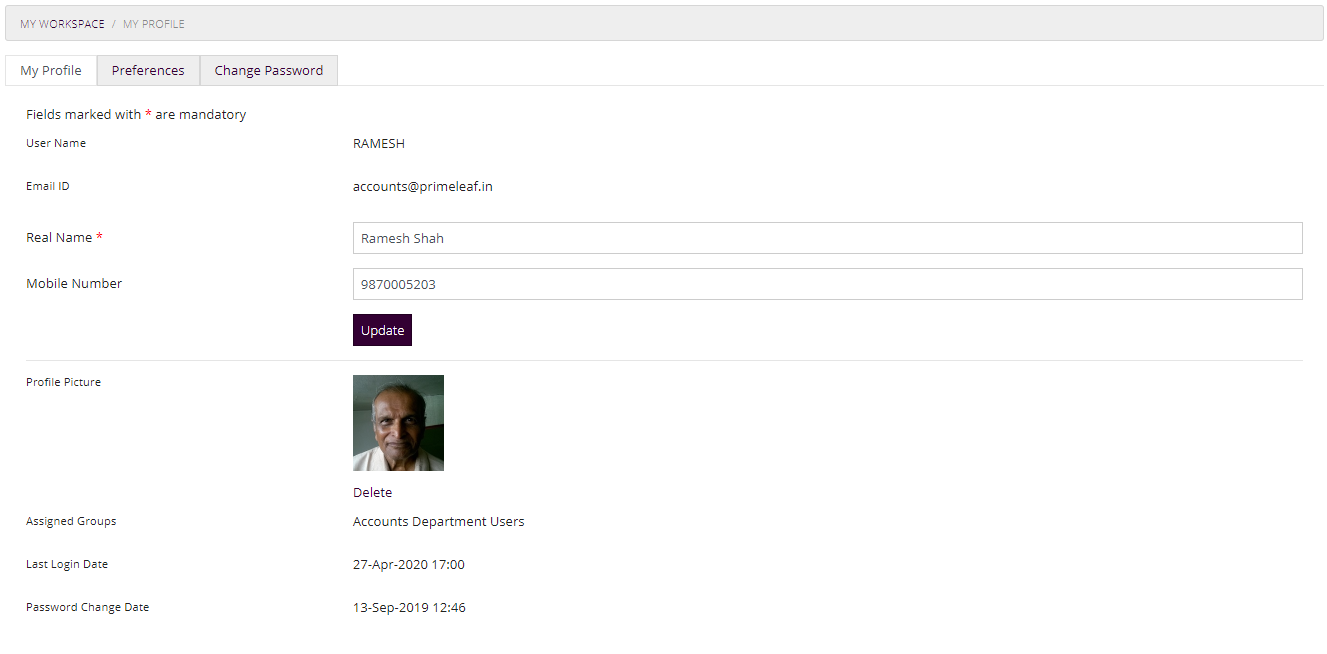1327x654 pixels.
Task: Switch to the Preferences tab
Action: click(148, 70)
